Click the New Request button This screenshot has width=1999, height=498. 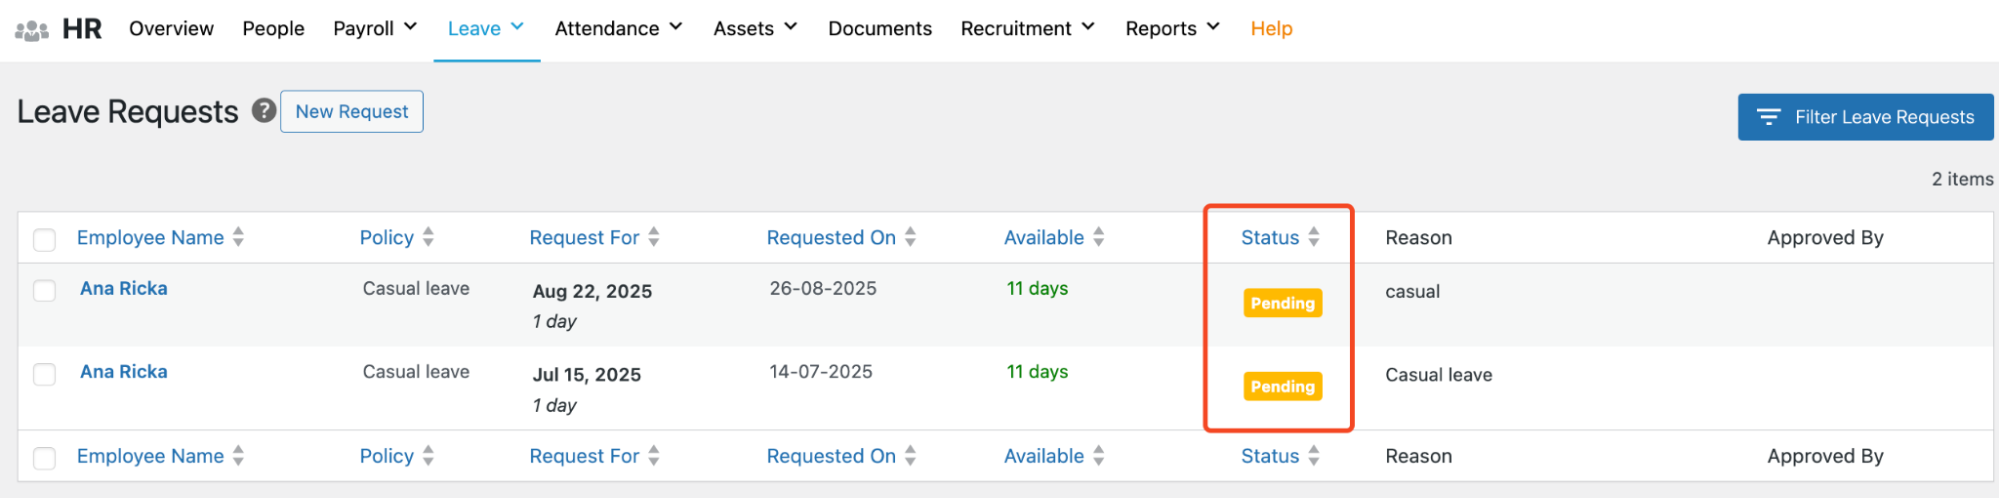pos(352,112)
